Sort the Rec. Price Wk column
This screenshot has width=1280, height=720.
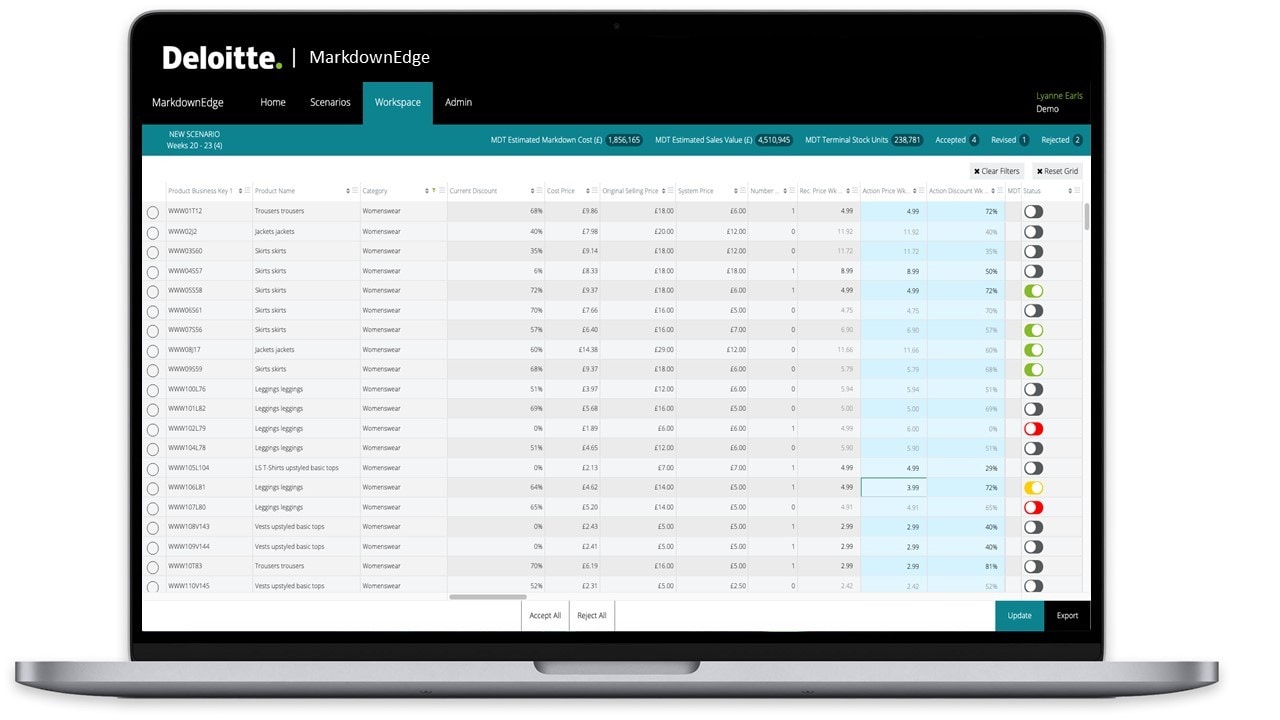click(848, 191)
